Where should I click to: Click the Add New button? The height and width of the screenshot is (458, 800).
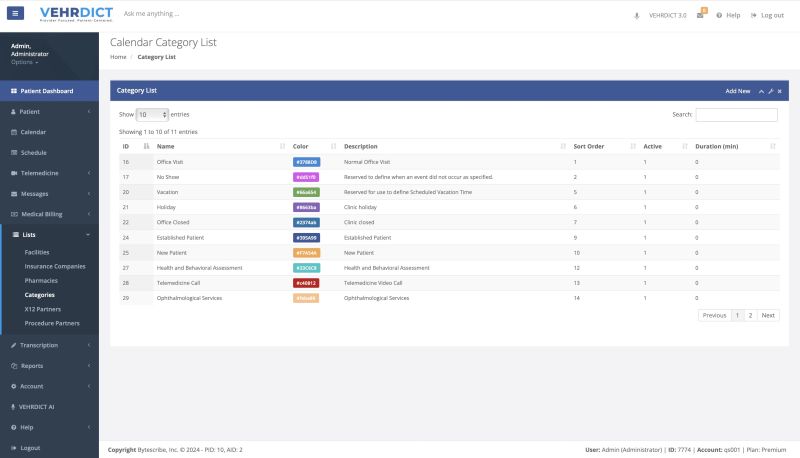coord(737,91)
